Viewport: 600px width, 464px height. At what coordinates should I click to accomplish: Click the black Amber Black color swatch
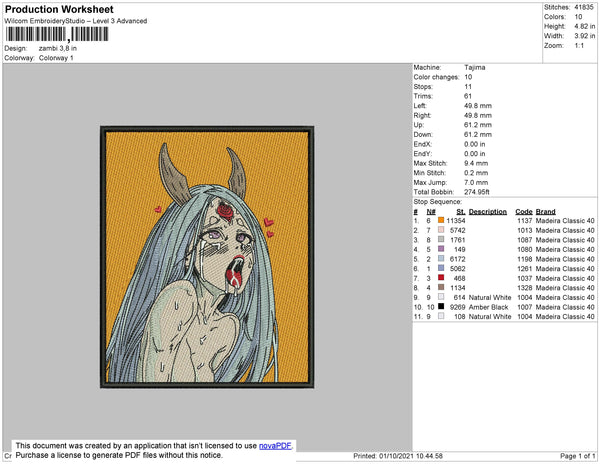click(441, 306)
